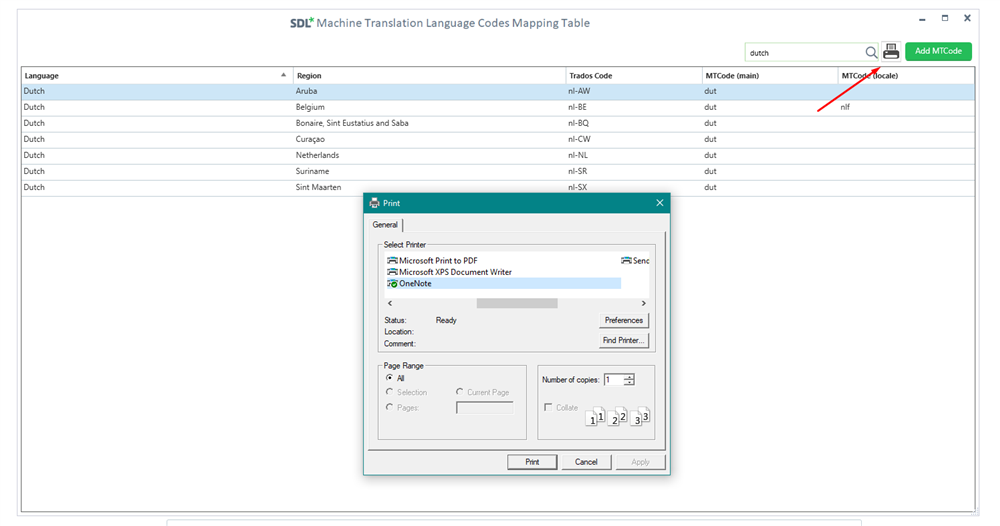Screen dimensions: 1000x526
Task: Select the Aruba region cell
Action: [429, 91]
